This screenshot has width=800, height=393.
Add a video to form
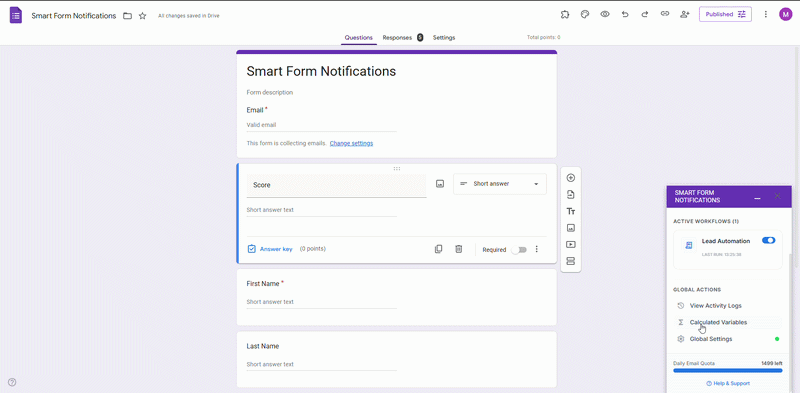(570, 244)
